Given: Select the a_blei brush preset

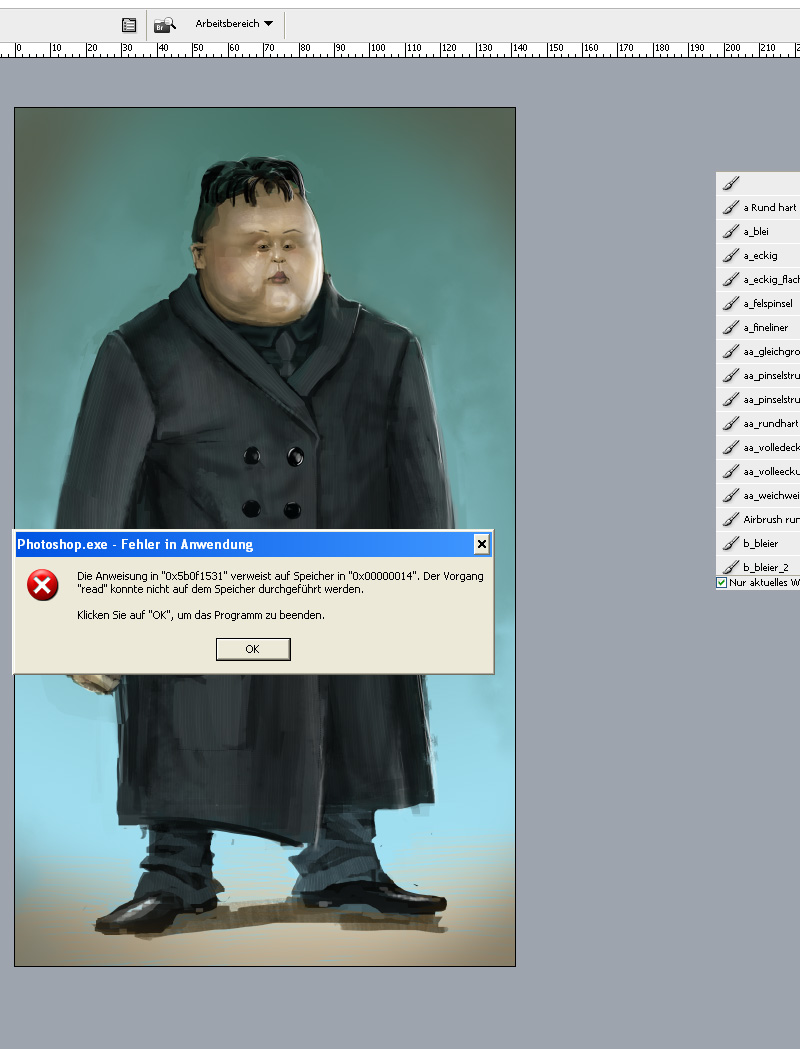Looking at the screenshot, I should coord(756,232).
